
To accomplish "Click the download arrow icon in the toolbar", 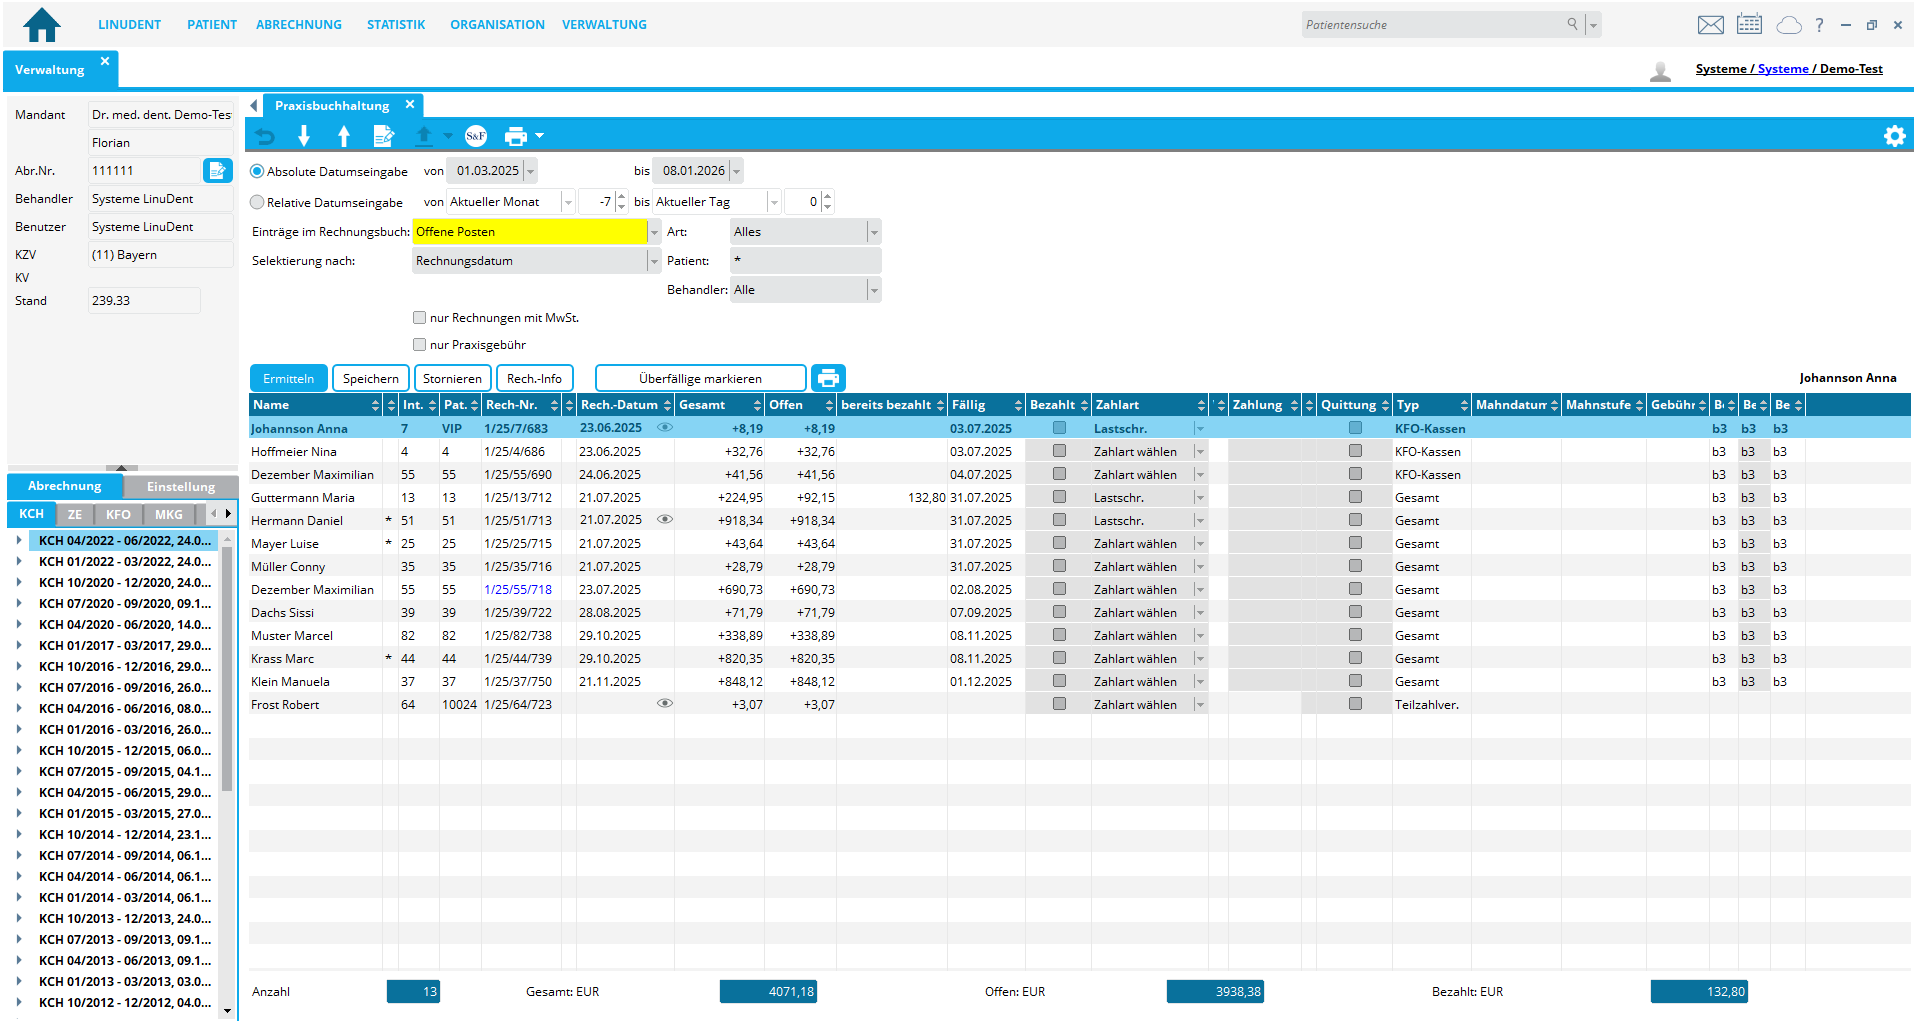I will coord(304,136).
